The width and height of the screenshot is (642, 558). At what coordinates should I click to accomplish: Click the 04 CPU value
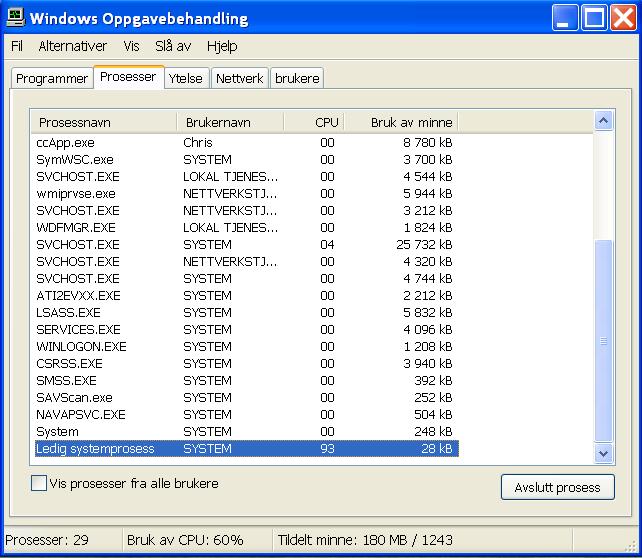(328, 244)
